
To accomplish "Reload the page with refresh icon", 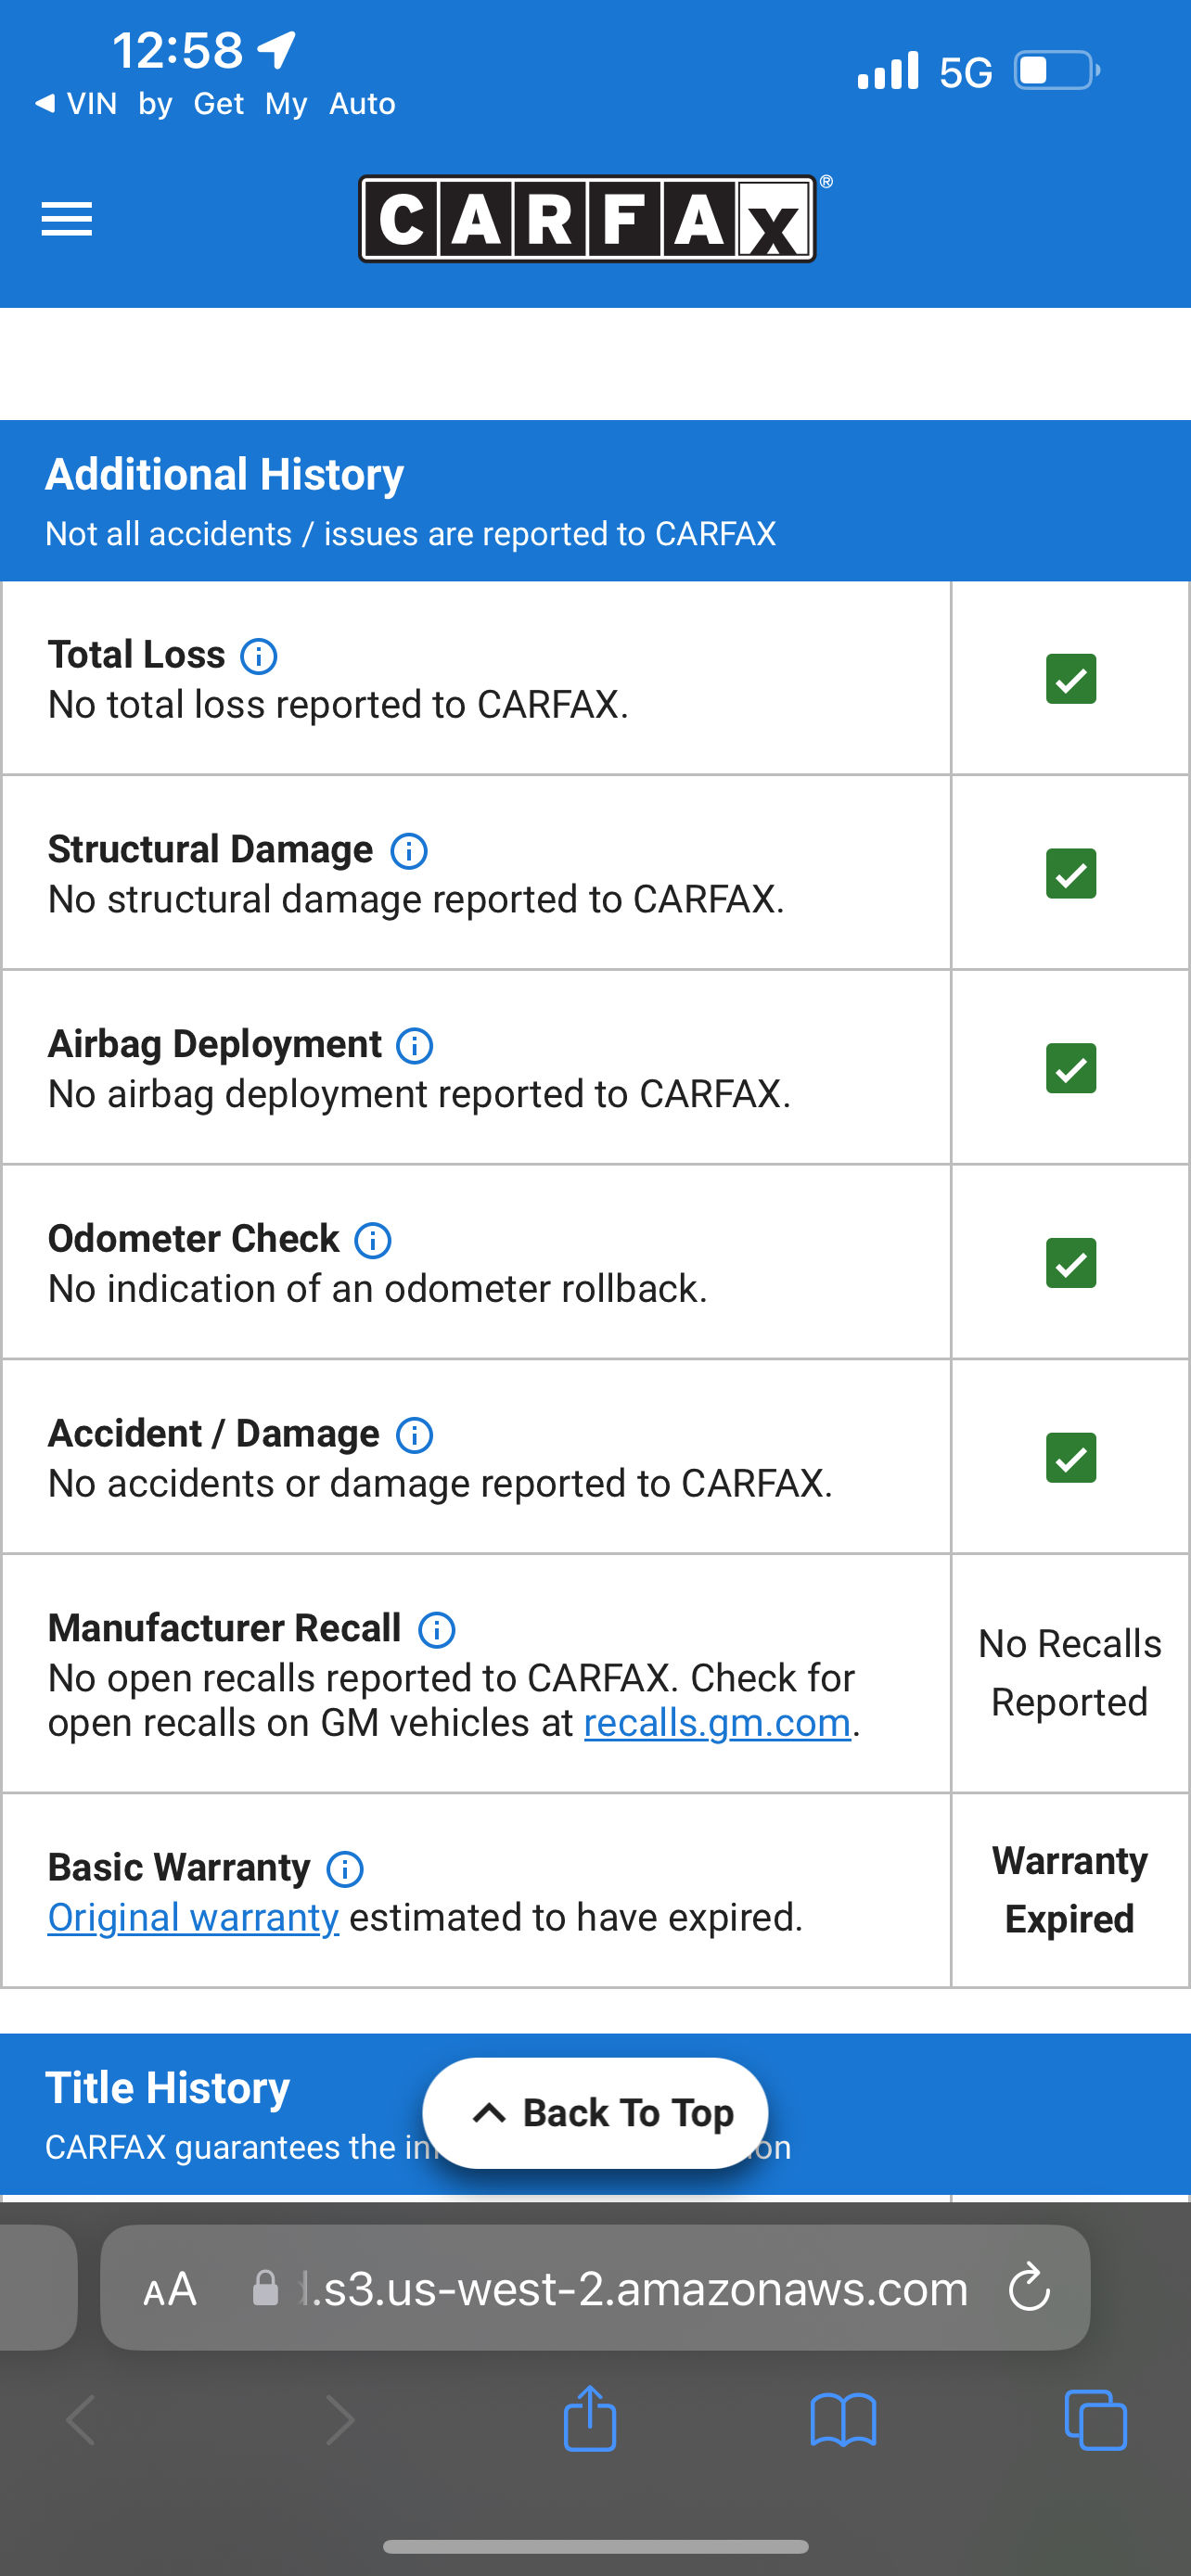I will [1029, 2288].
